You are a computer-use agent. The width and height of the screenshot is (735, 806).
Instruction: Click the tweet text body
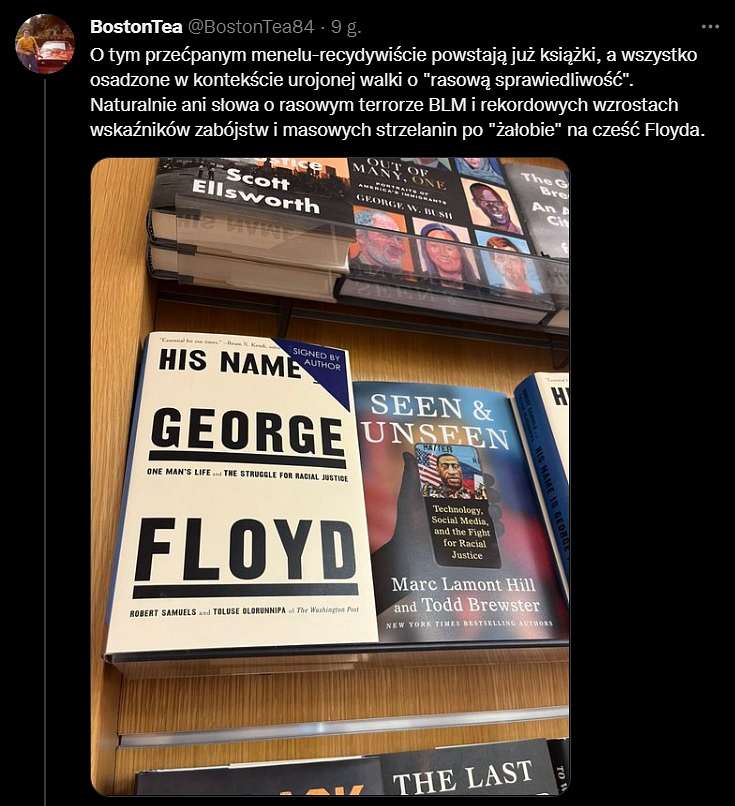click(397, 92)
